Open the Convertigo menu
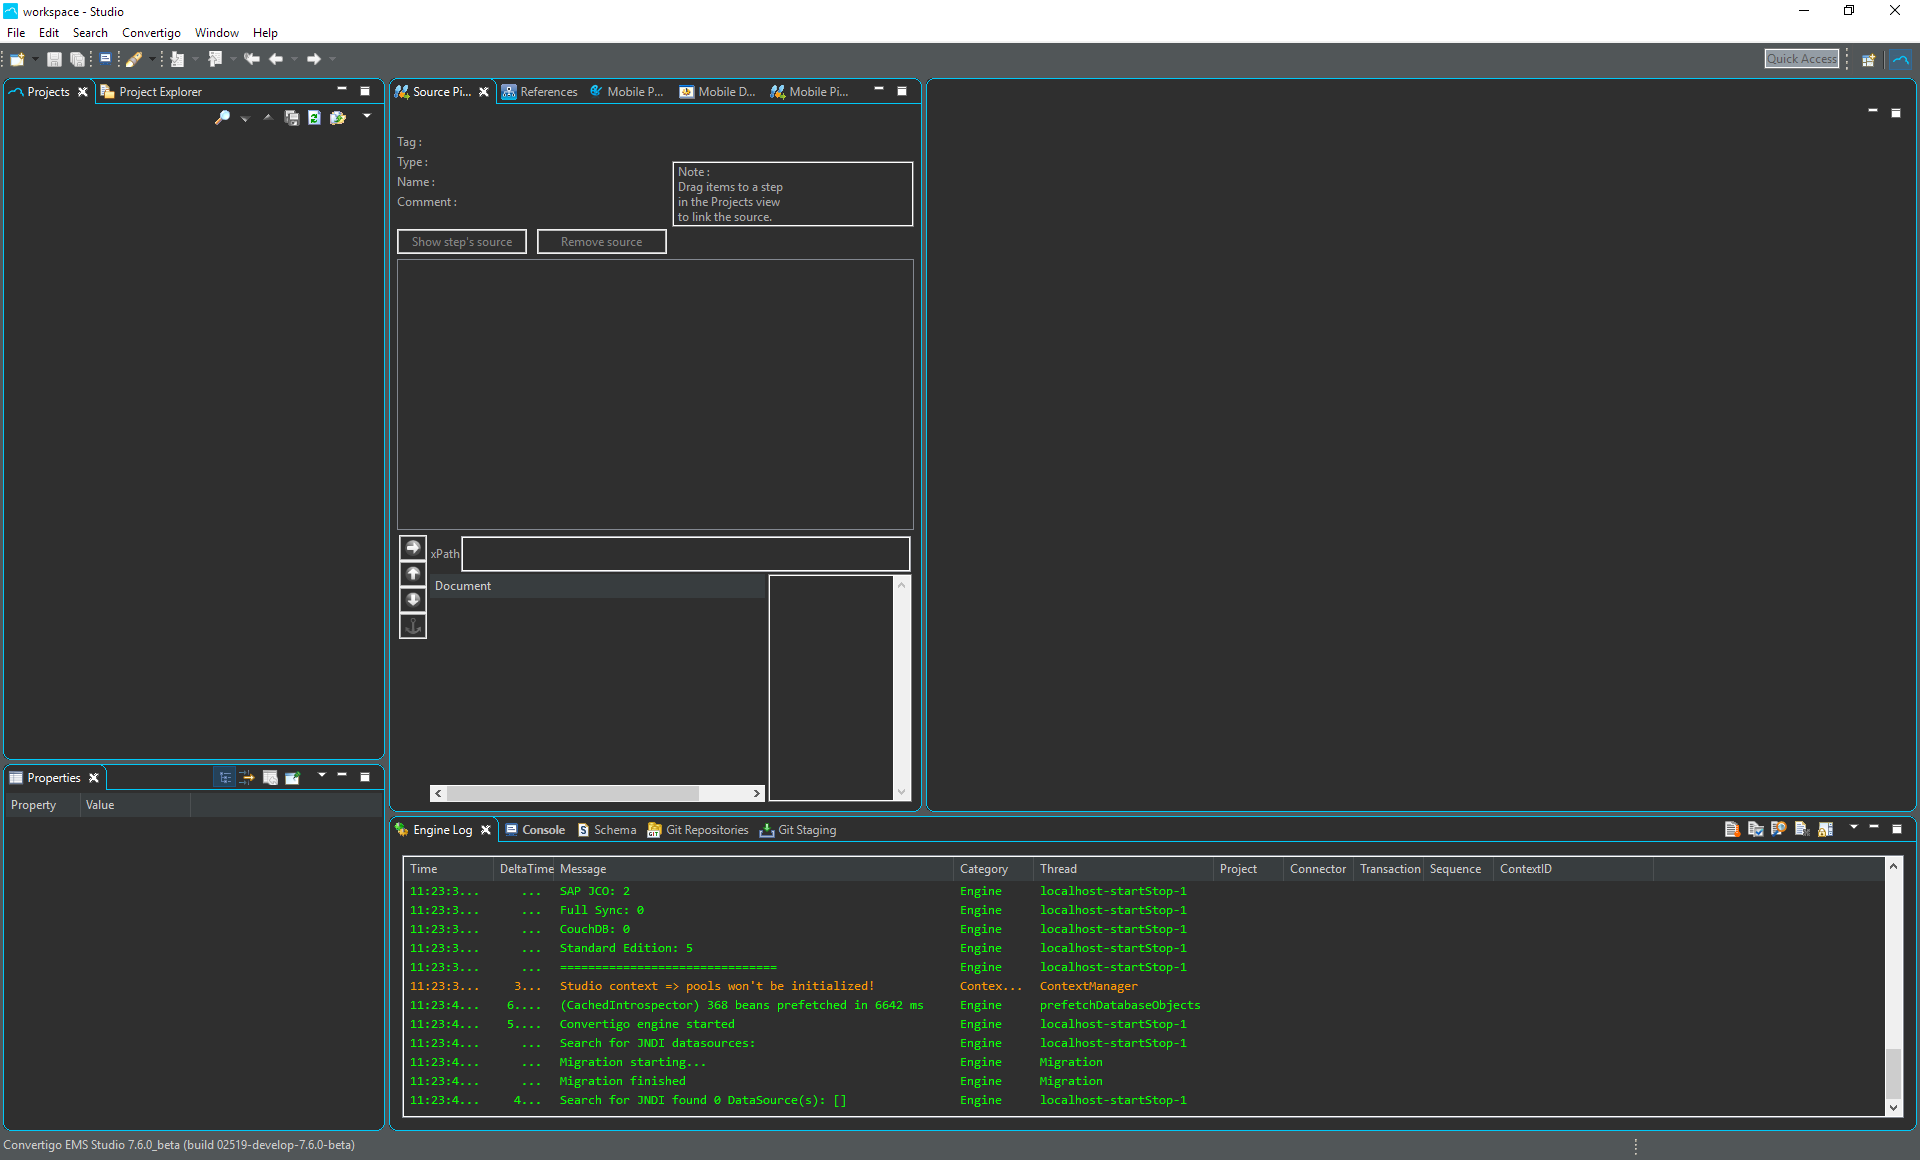The width and height of the screenshot is (1920, 1160). pos(151,33)
